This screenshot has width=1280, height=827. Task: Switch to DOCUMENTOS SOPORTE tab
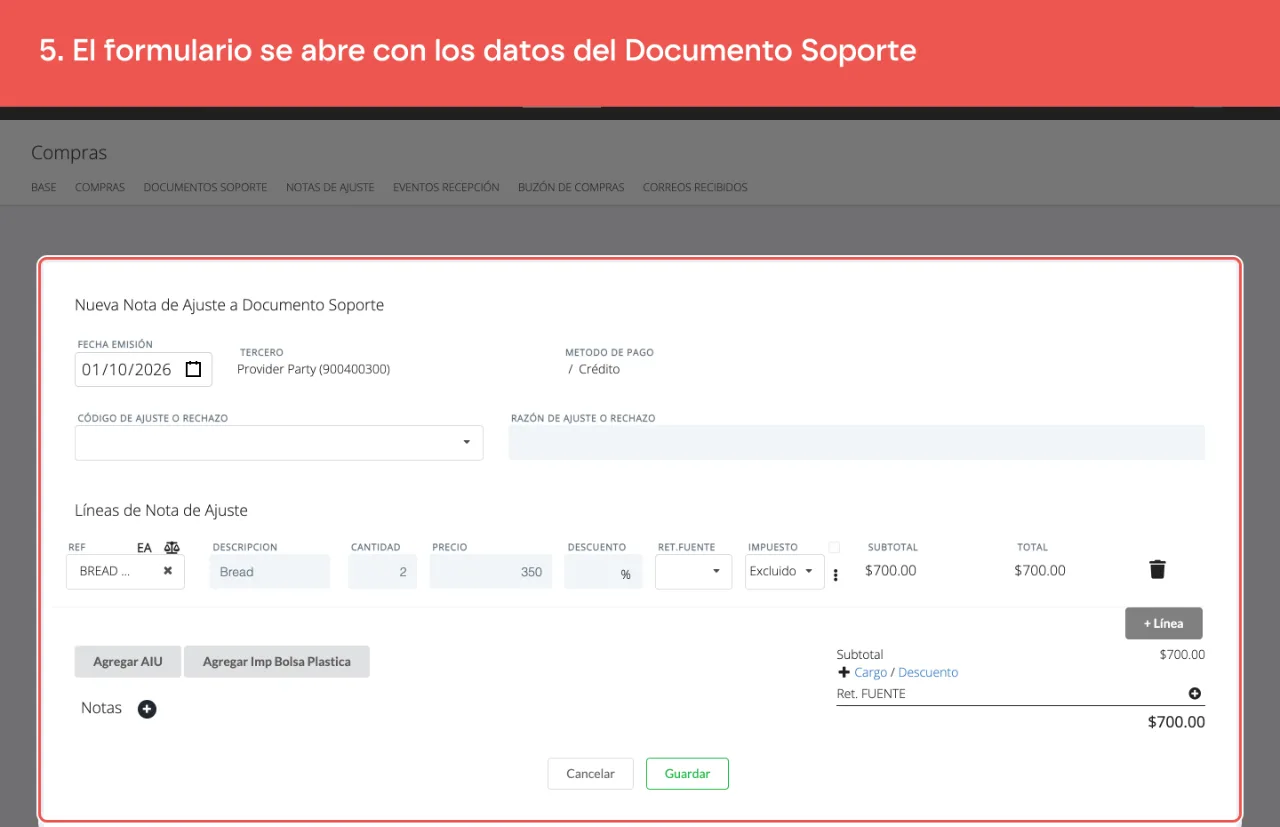(x=205, y=187)
